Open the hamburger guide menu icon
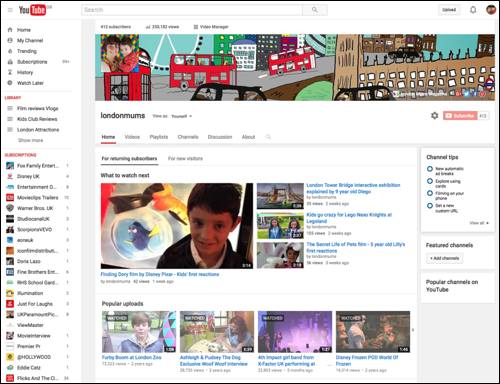Screen dimensions: 500x384 (10, 10)
